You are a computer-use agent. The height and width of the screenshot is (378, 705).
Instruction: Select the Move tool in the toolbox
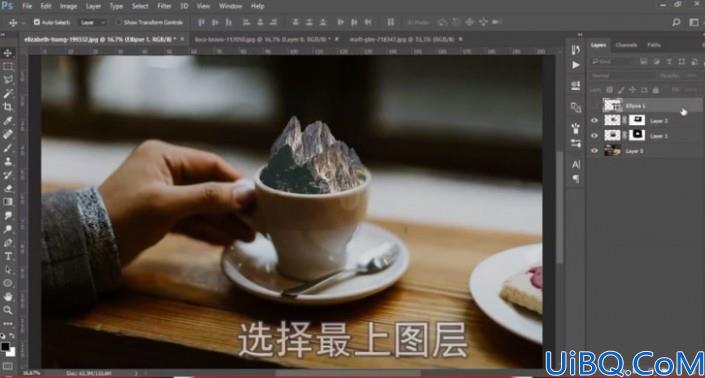(8, 53)
